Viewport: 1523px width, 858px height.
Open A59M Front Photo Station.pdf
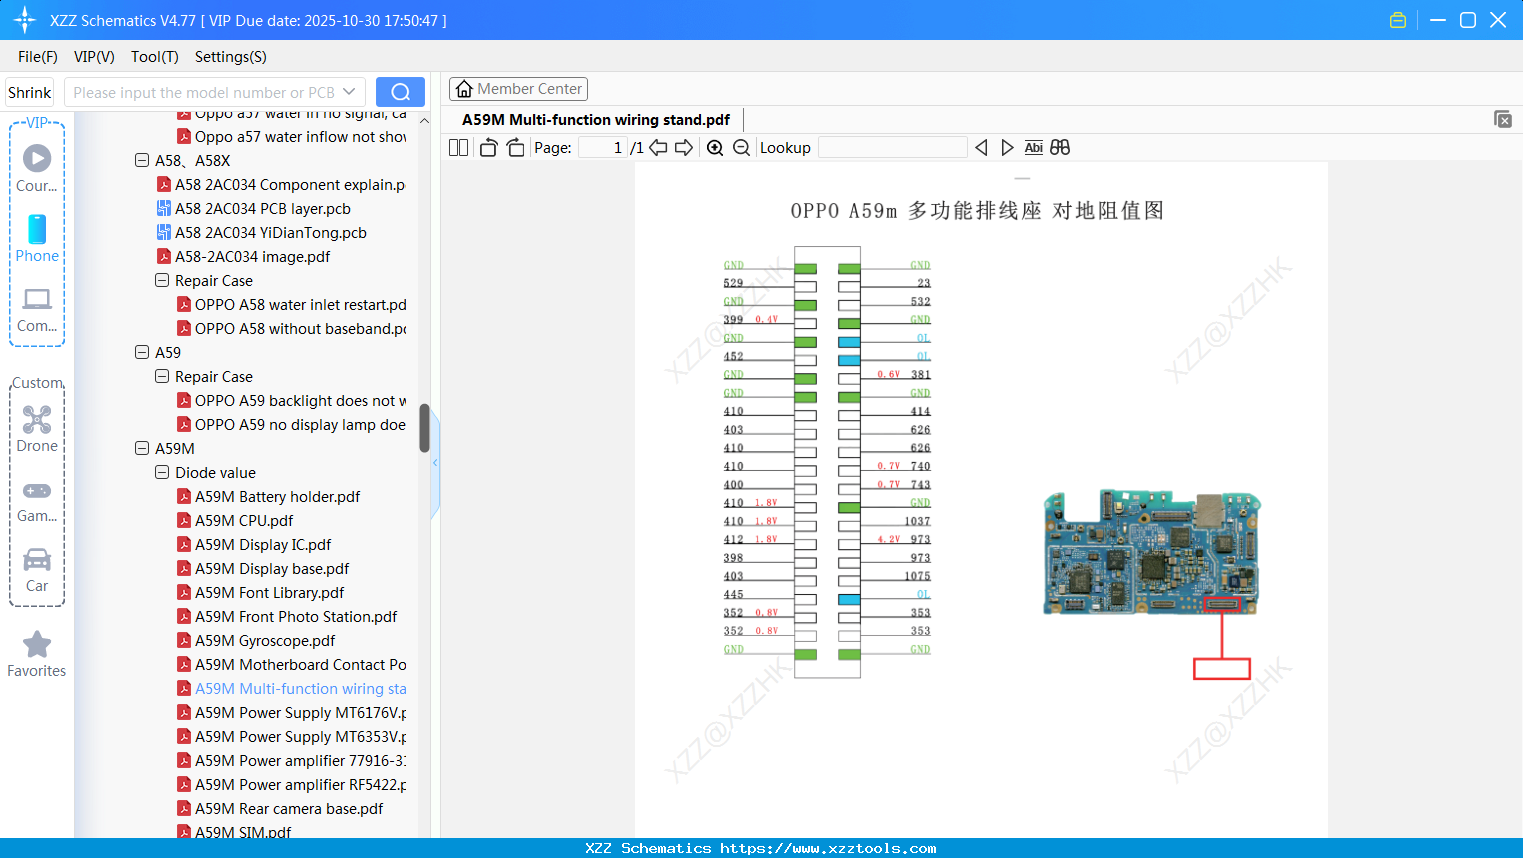[296, 616]
